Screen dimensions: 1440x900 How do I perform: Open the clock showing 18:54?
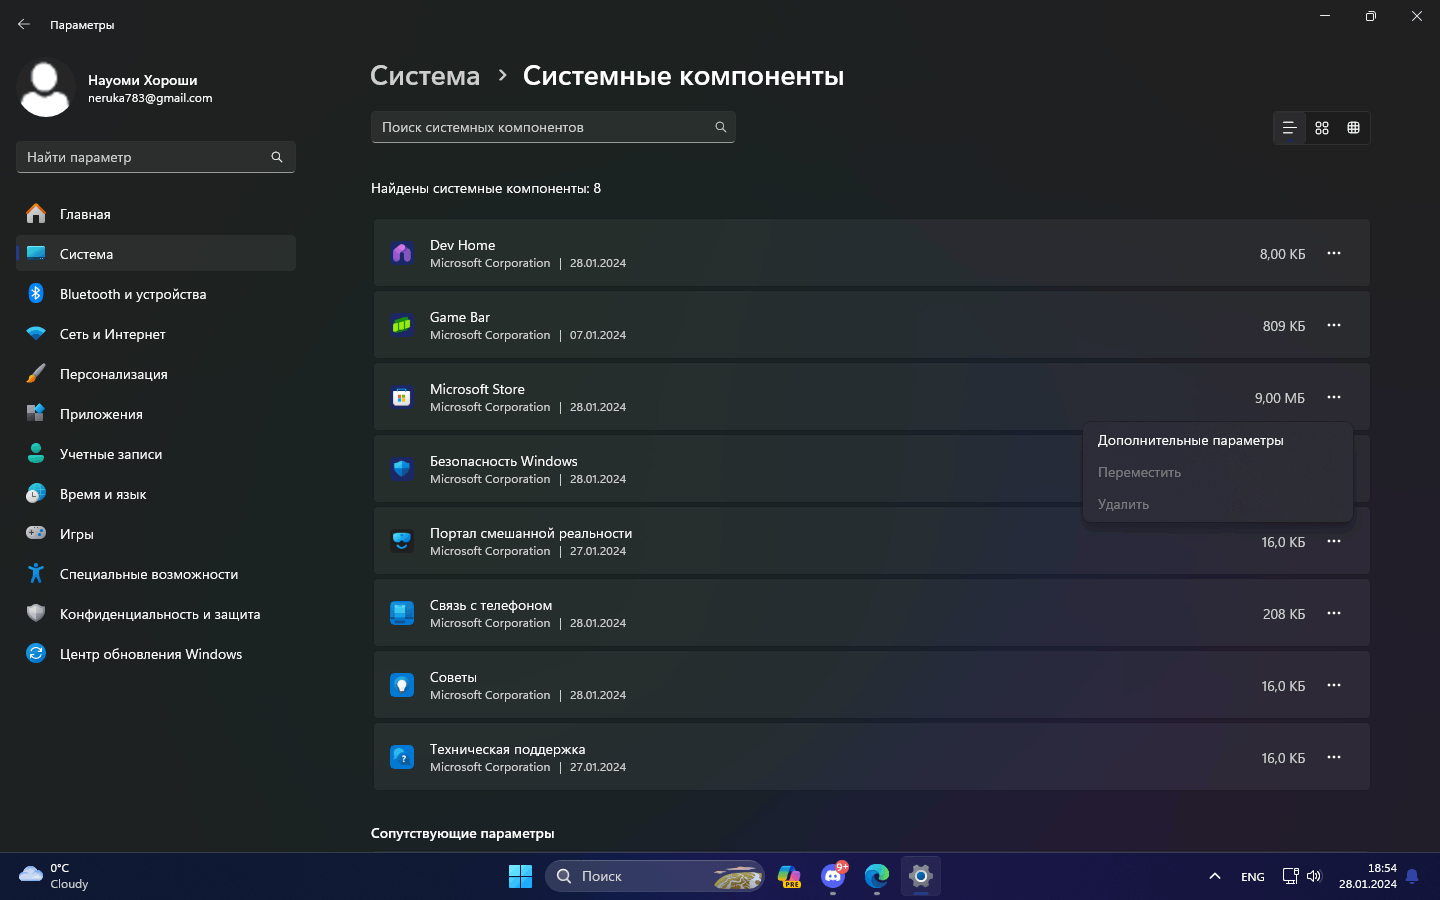[1368, 876]
